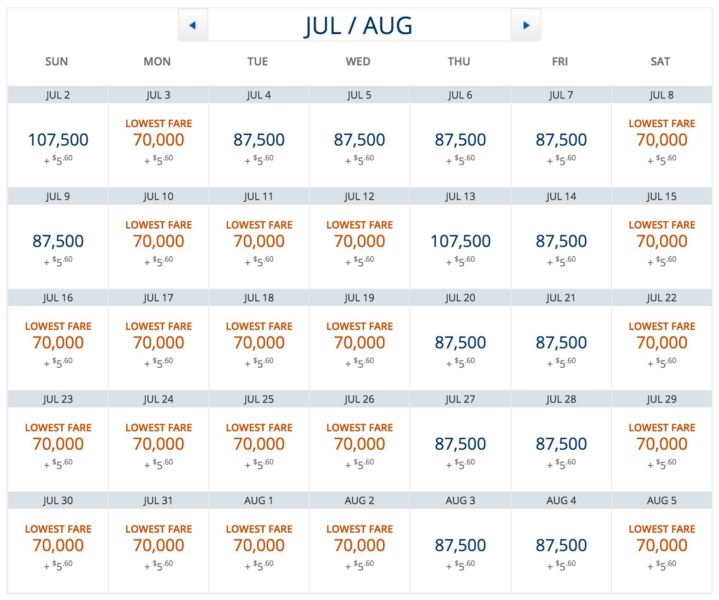Select the Jul 8 lowest fare 70,000

pyautogui.click(x=662, y=141)
